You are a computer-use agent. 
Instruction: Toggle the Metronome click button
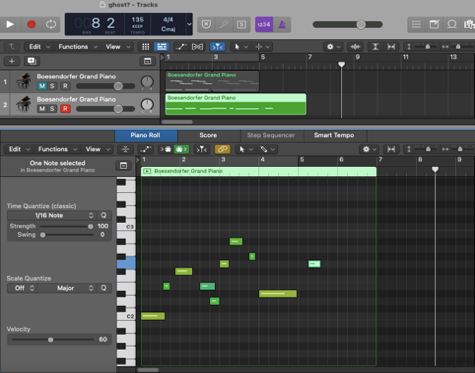[282, 24]
